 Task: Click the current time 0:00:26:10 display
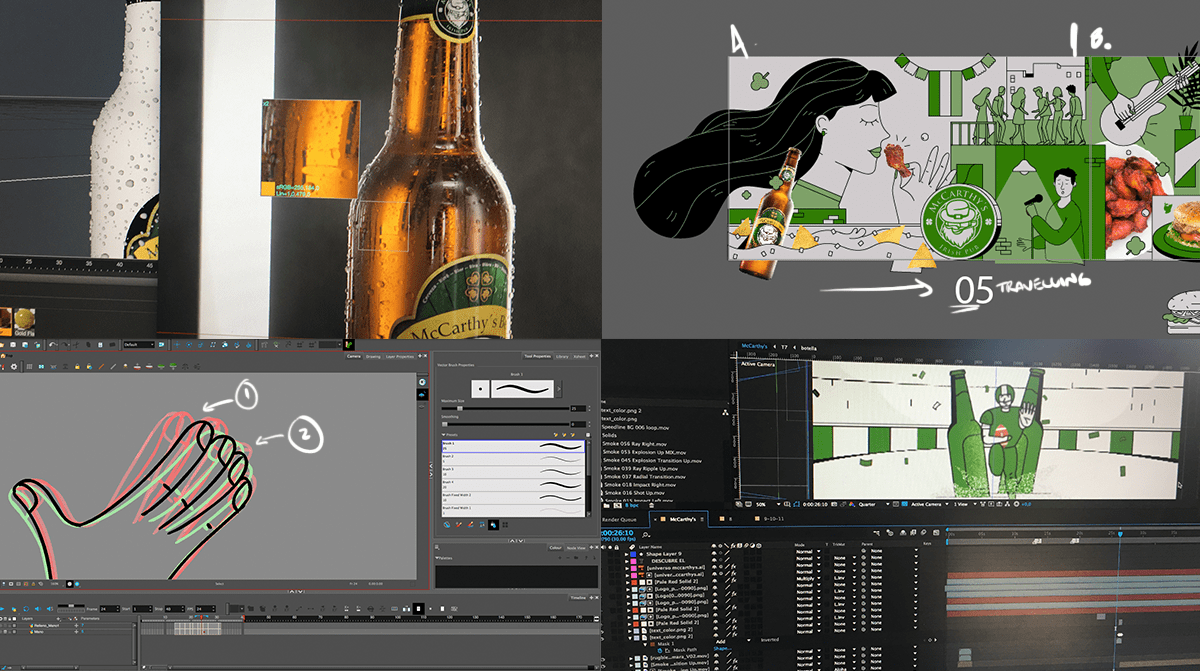click(617, 533)
